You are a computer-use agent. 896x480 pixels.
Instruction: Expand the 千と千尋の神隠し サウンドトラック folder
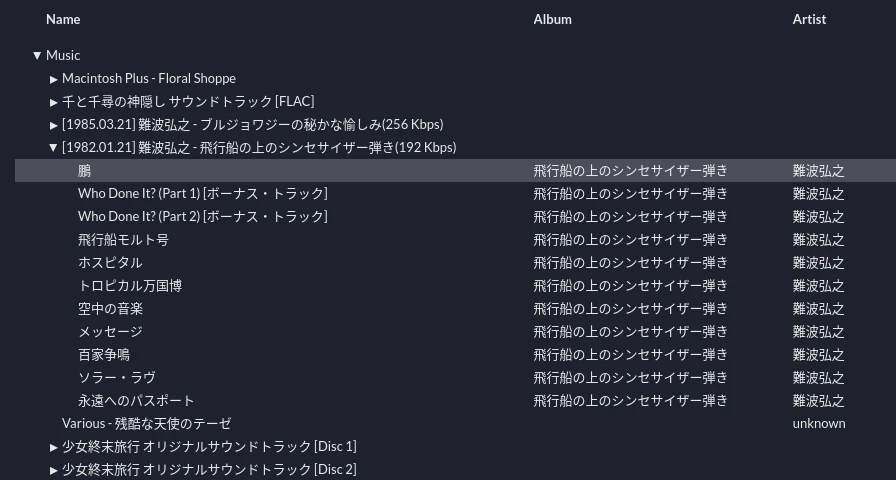click(54, 101)
